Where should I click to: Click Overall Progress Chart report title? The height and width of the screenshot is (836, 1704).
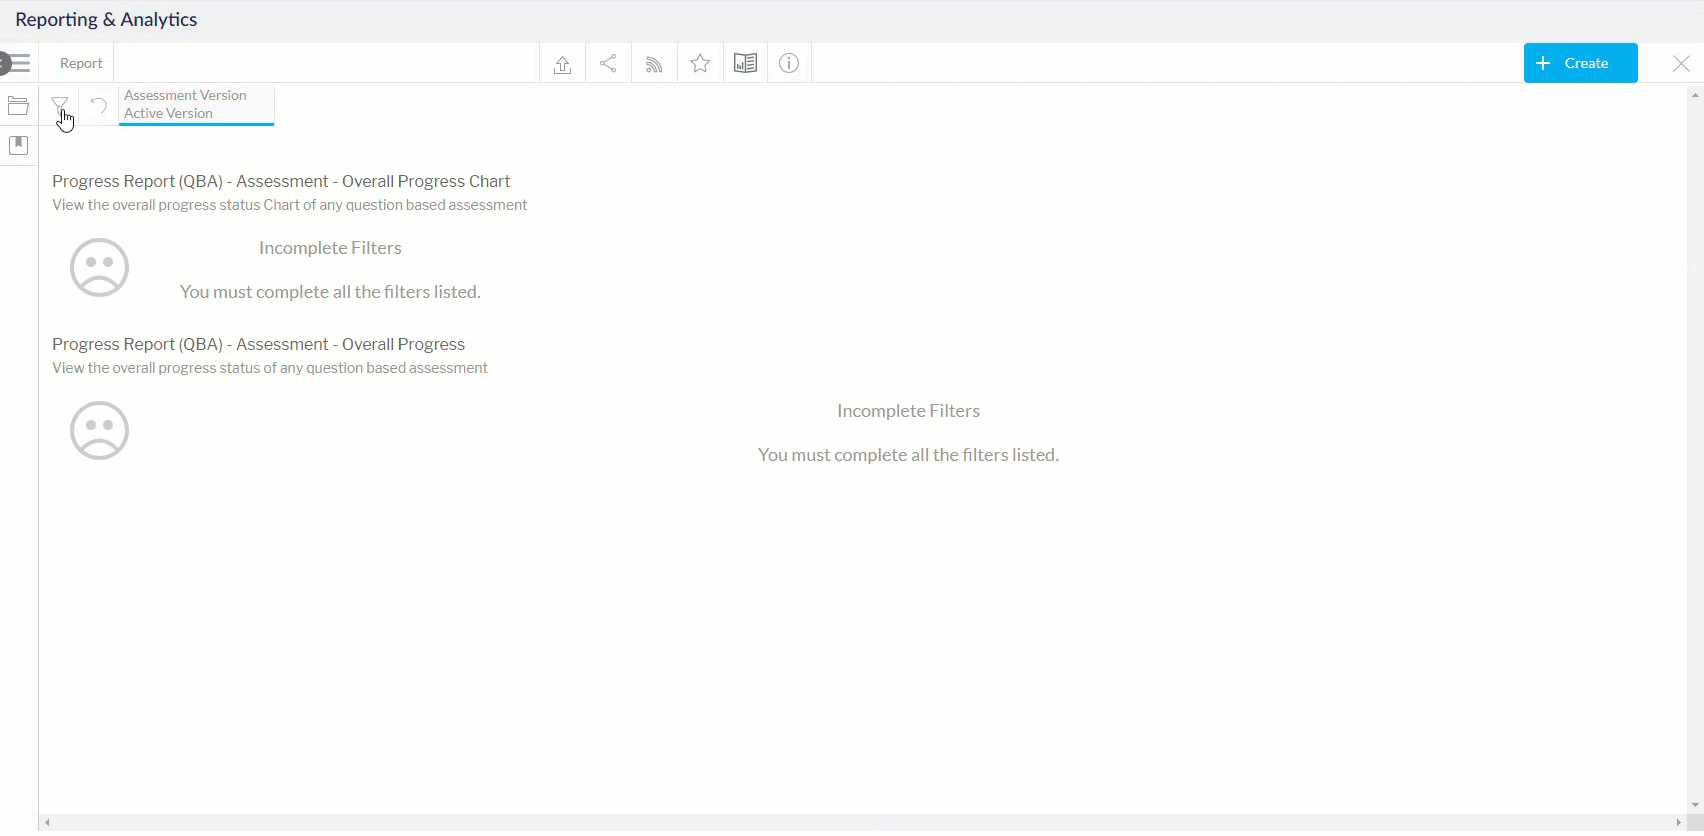tap(281, 181)
